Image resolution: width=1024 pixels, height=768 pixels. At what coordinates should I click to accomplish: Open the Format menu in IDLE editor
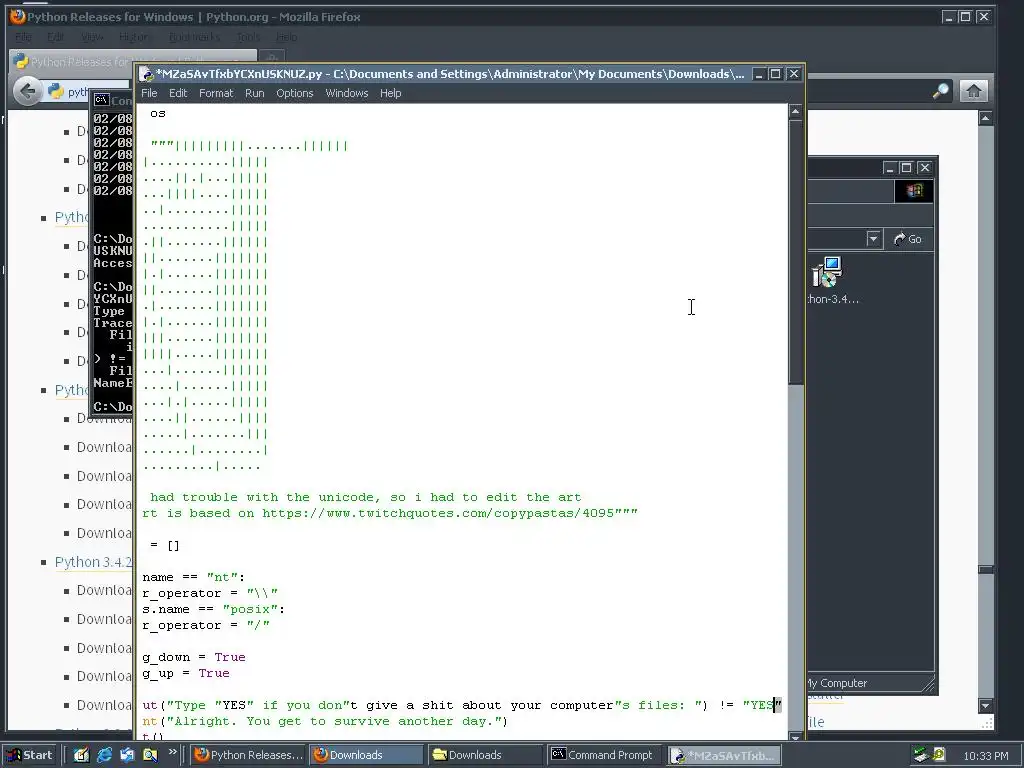tap(216, 93)
